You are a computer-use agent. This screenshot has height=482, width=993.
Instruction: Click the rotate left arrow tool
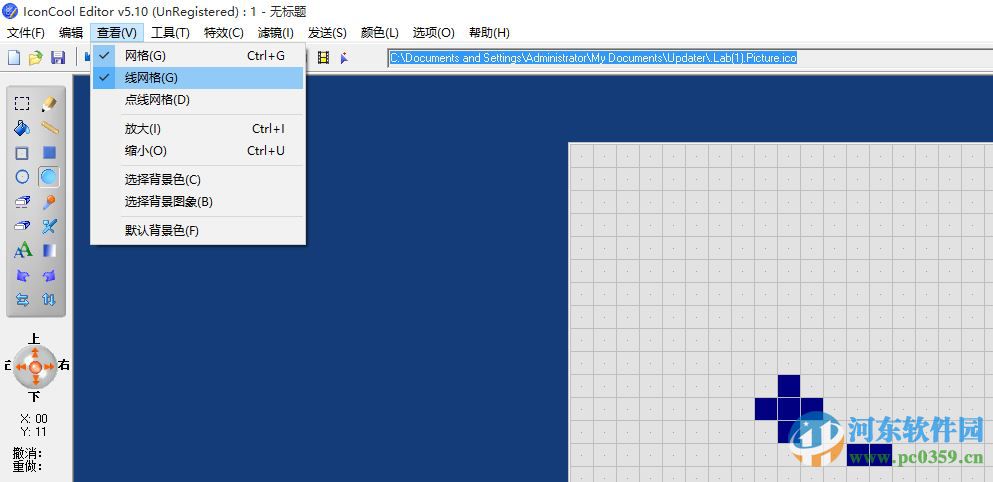point(22,276)
